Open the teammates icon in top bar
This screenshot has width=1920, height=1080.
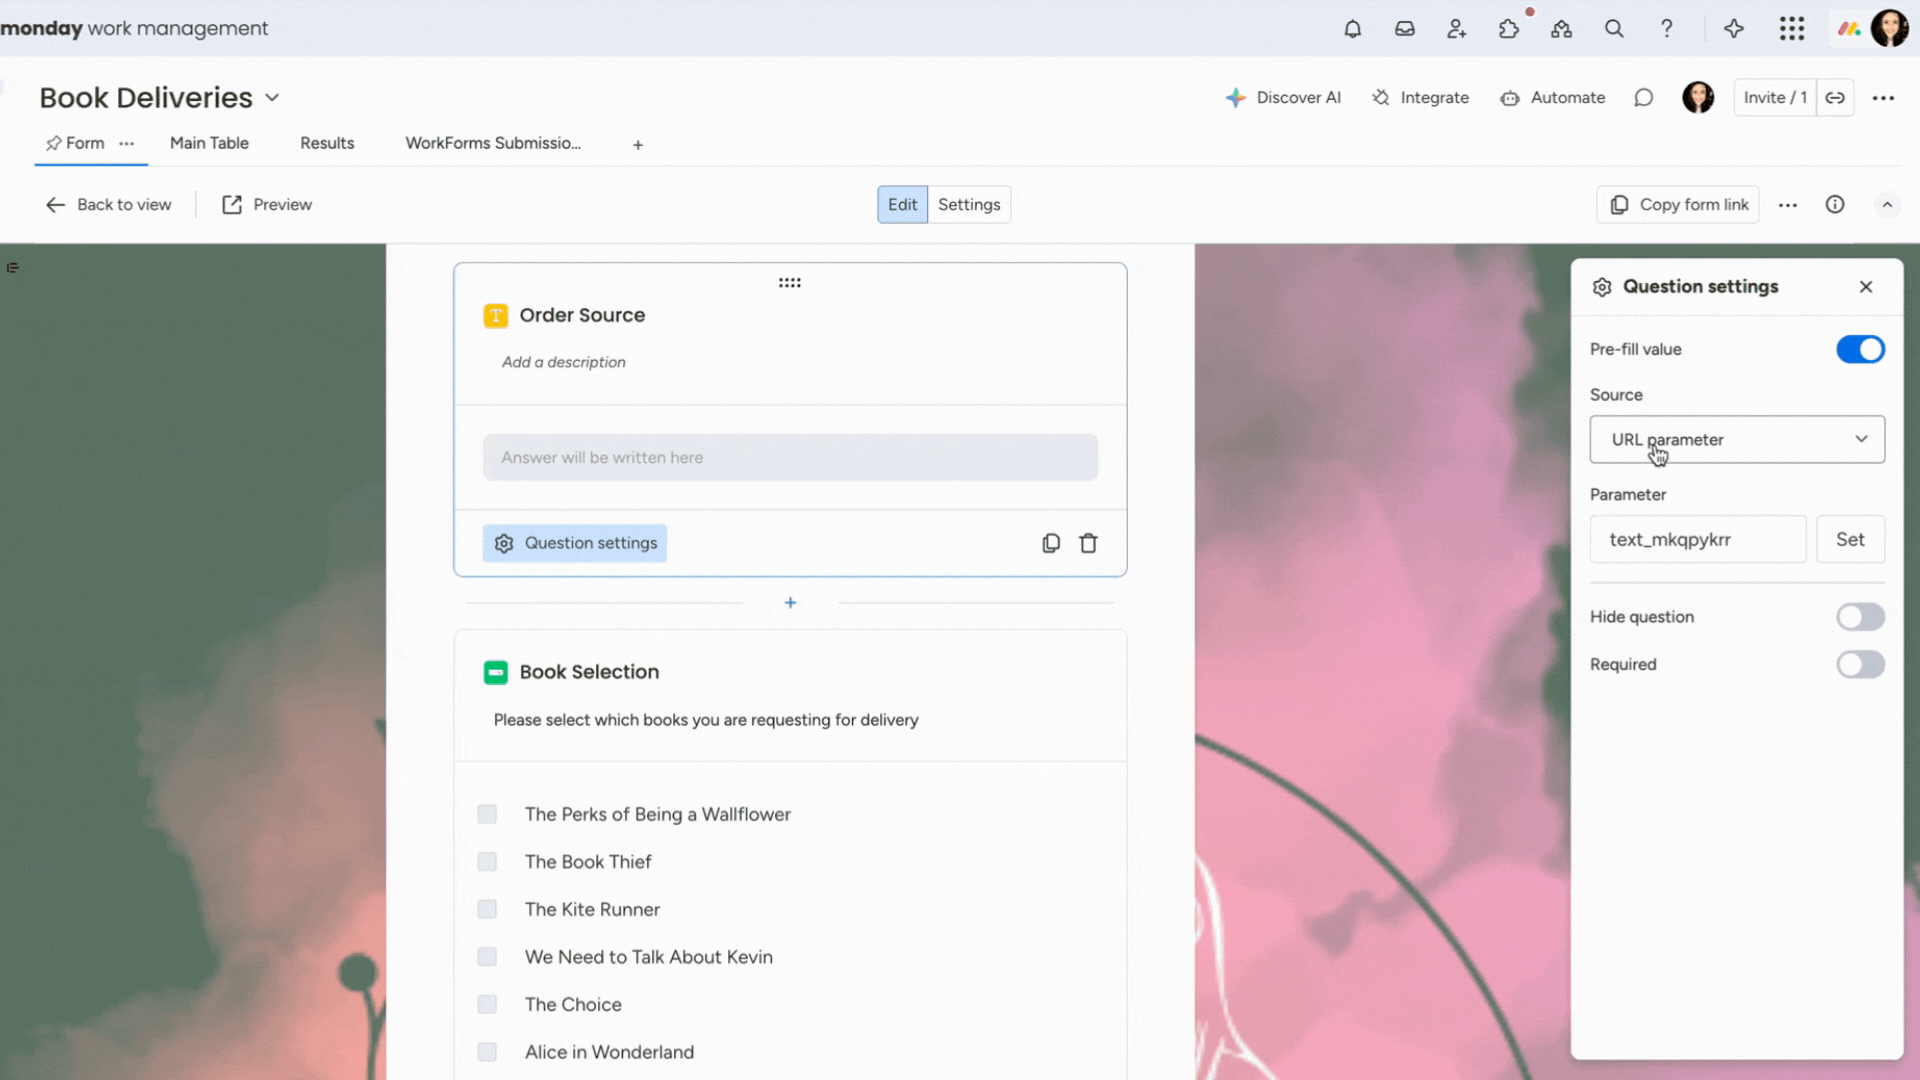(1561, 29)
